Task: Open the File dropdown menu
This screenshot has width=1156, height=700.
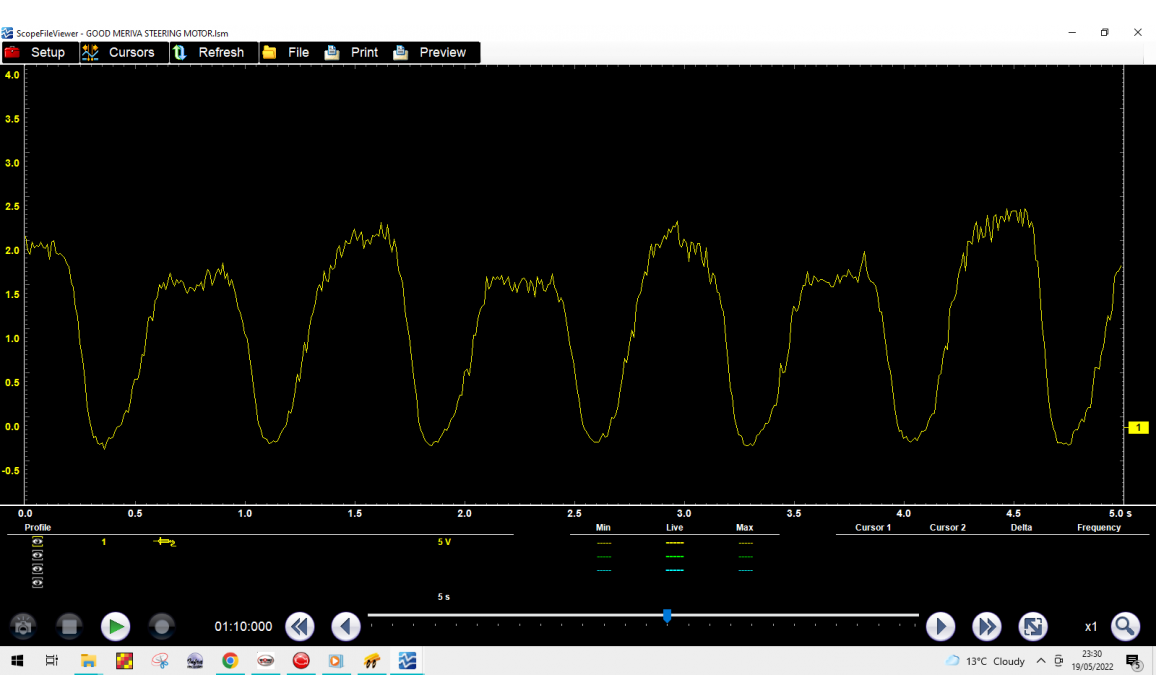Action: tap(286, 52)
